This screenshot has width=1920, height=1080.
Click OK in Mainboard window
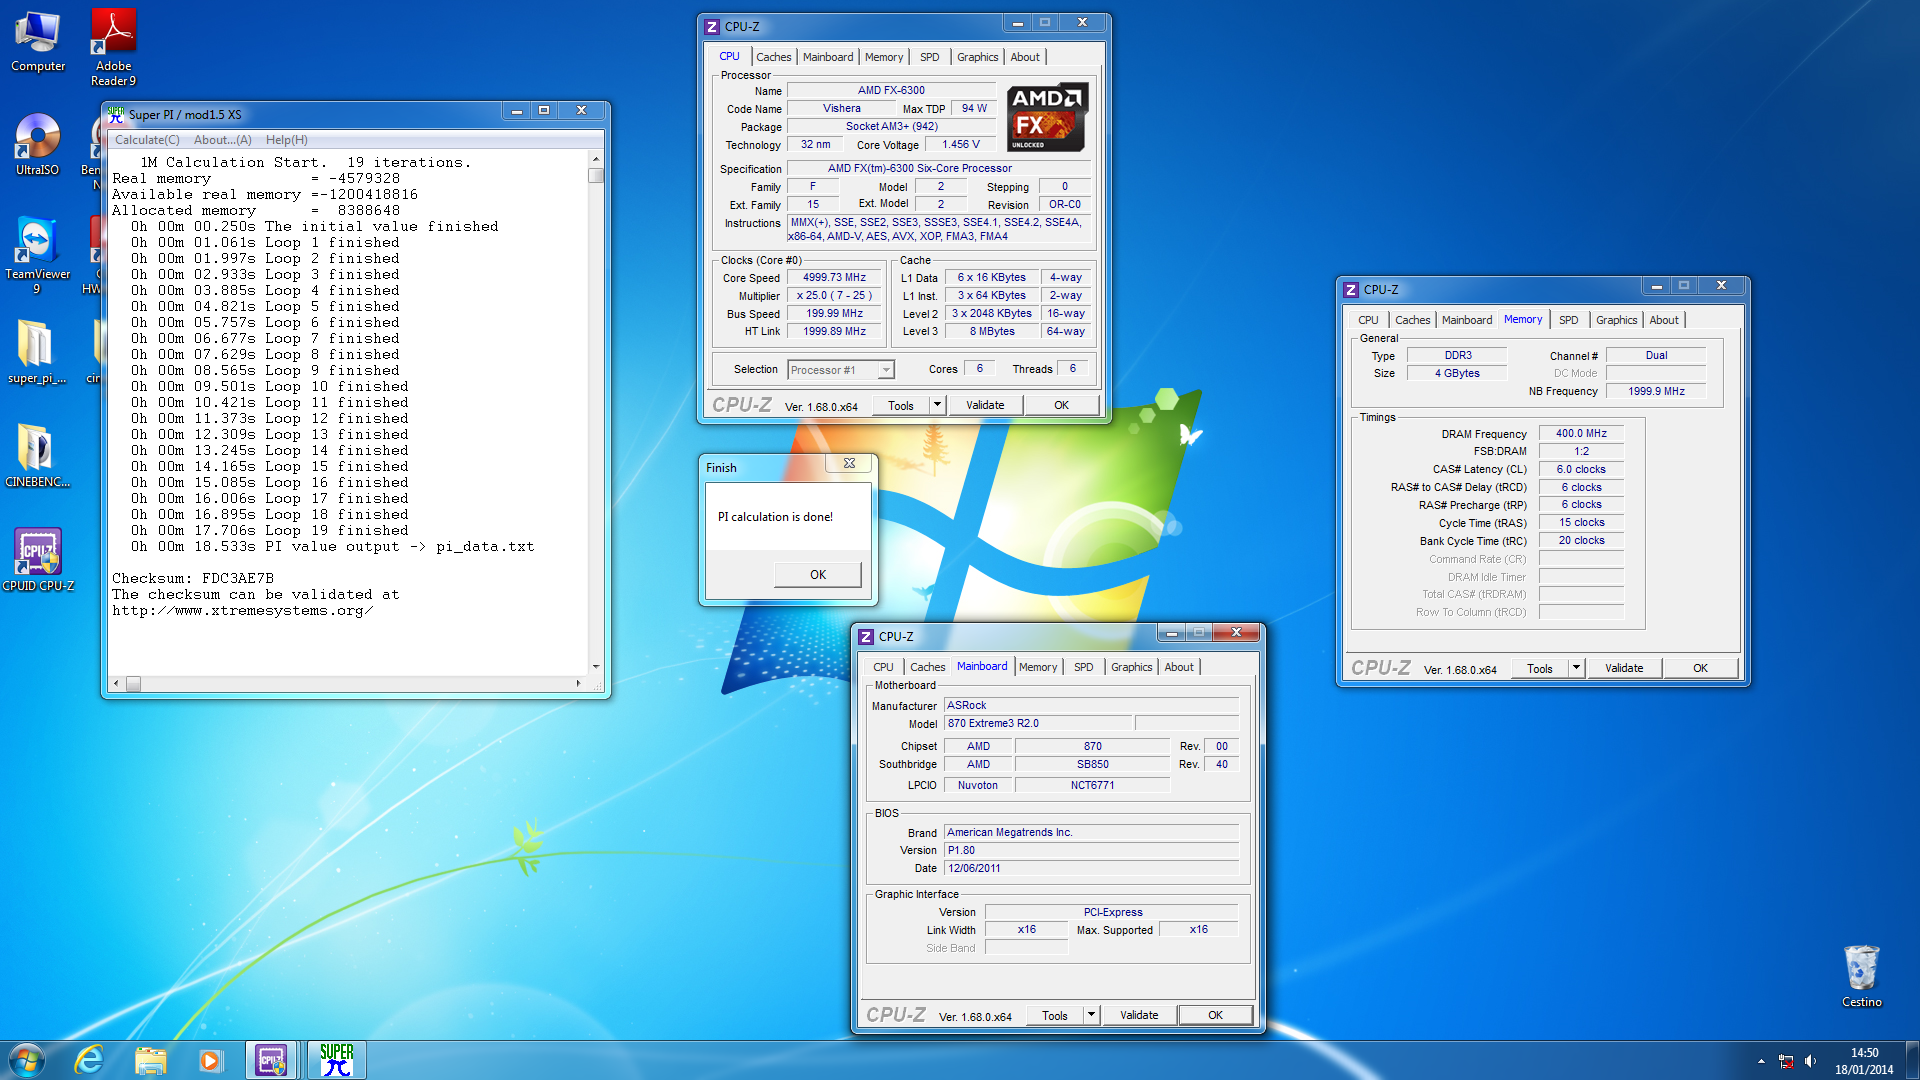click(x=1215, y=1015)
